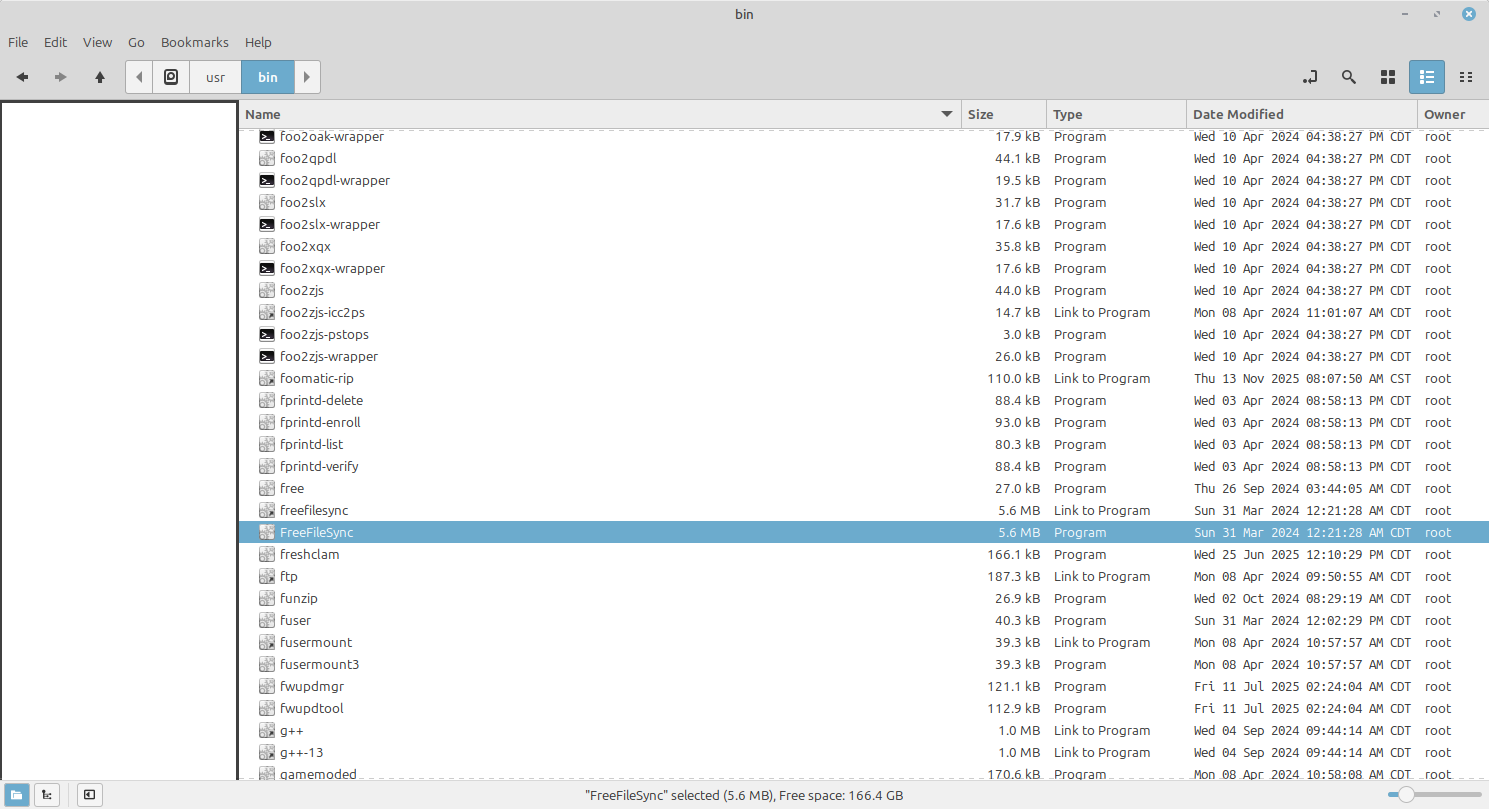1489x809 pixels.
Task: Switch to icon grid view
Action: 1388,77
